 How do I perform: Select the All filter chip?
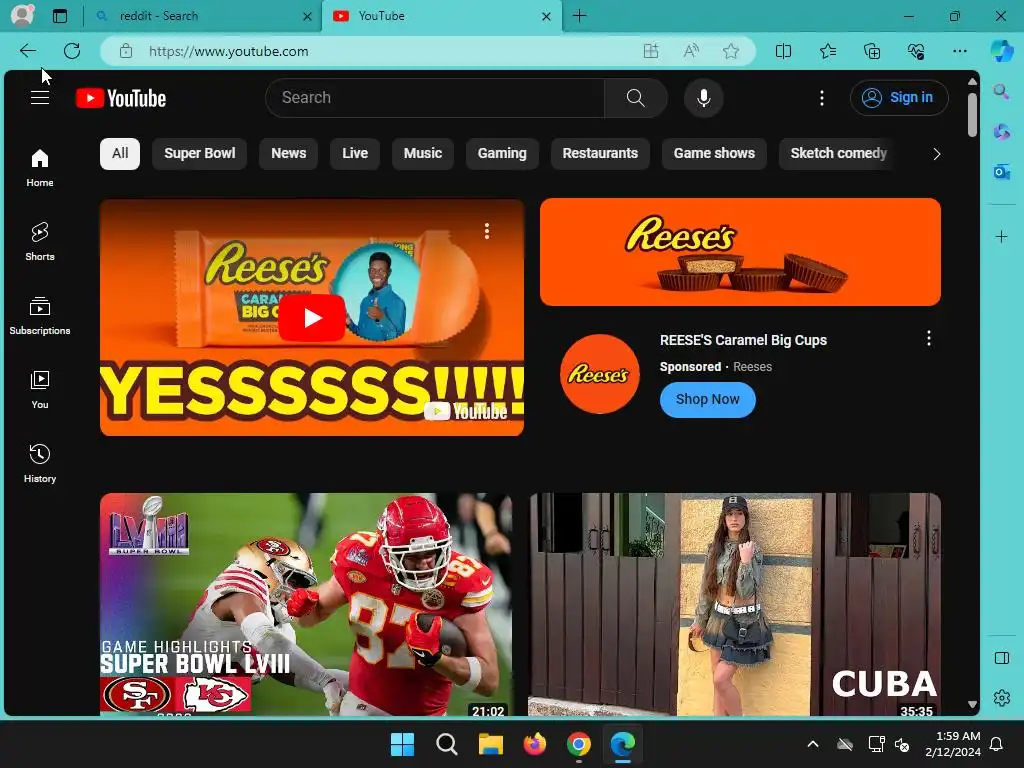point(120,153)
